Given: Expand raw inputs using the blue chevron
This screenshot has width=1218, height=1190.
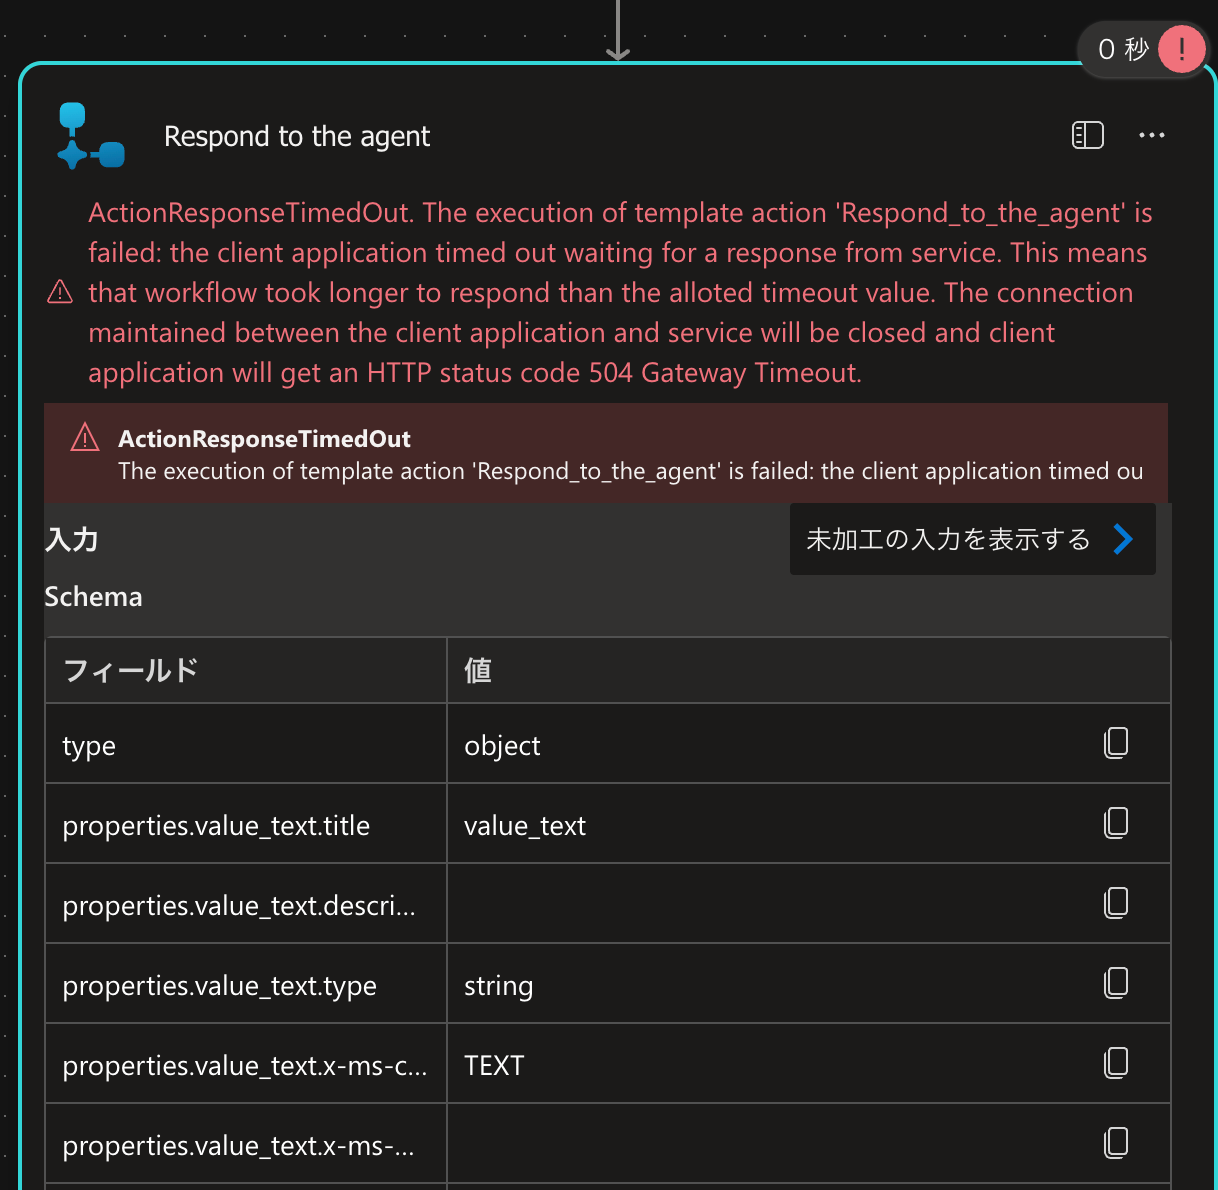Looking at the screenshot, I should [1124, 540].
